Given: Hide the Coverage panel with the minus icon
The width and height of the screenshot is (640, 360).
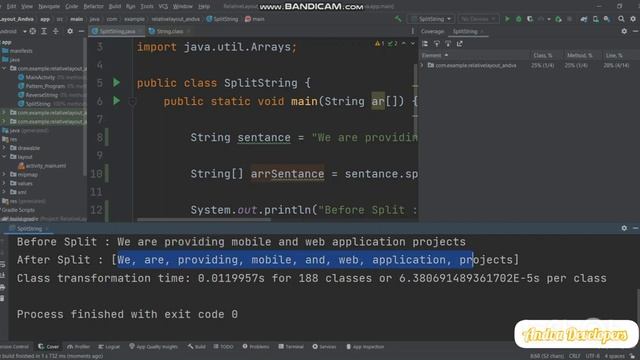Looking at the screenshot, I should [636, 31].
